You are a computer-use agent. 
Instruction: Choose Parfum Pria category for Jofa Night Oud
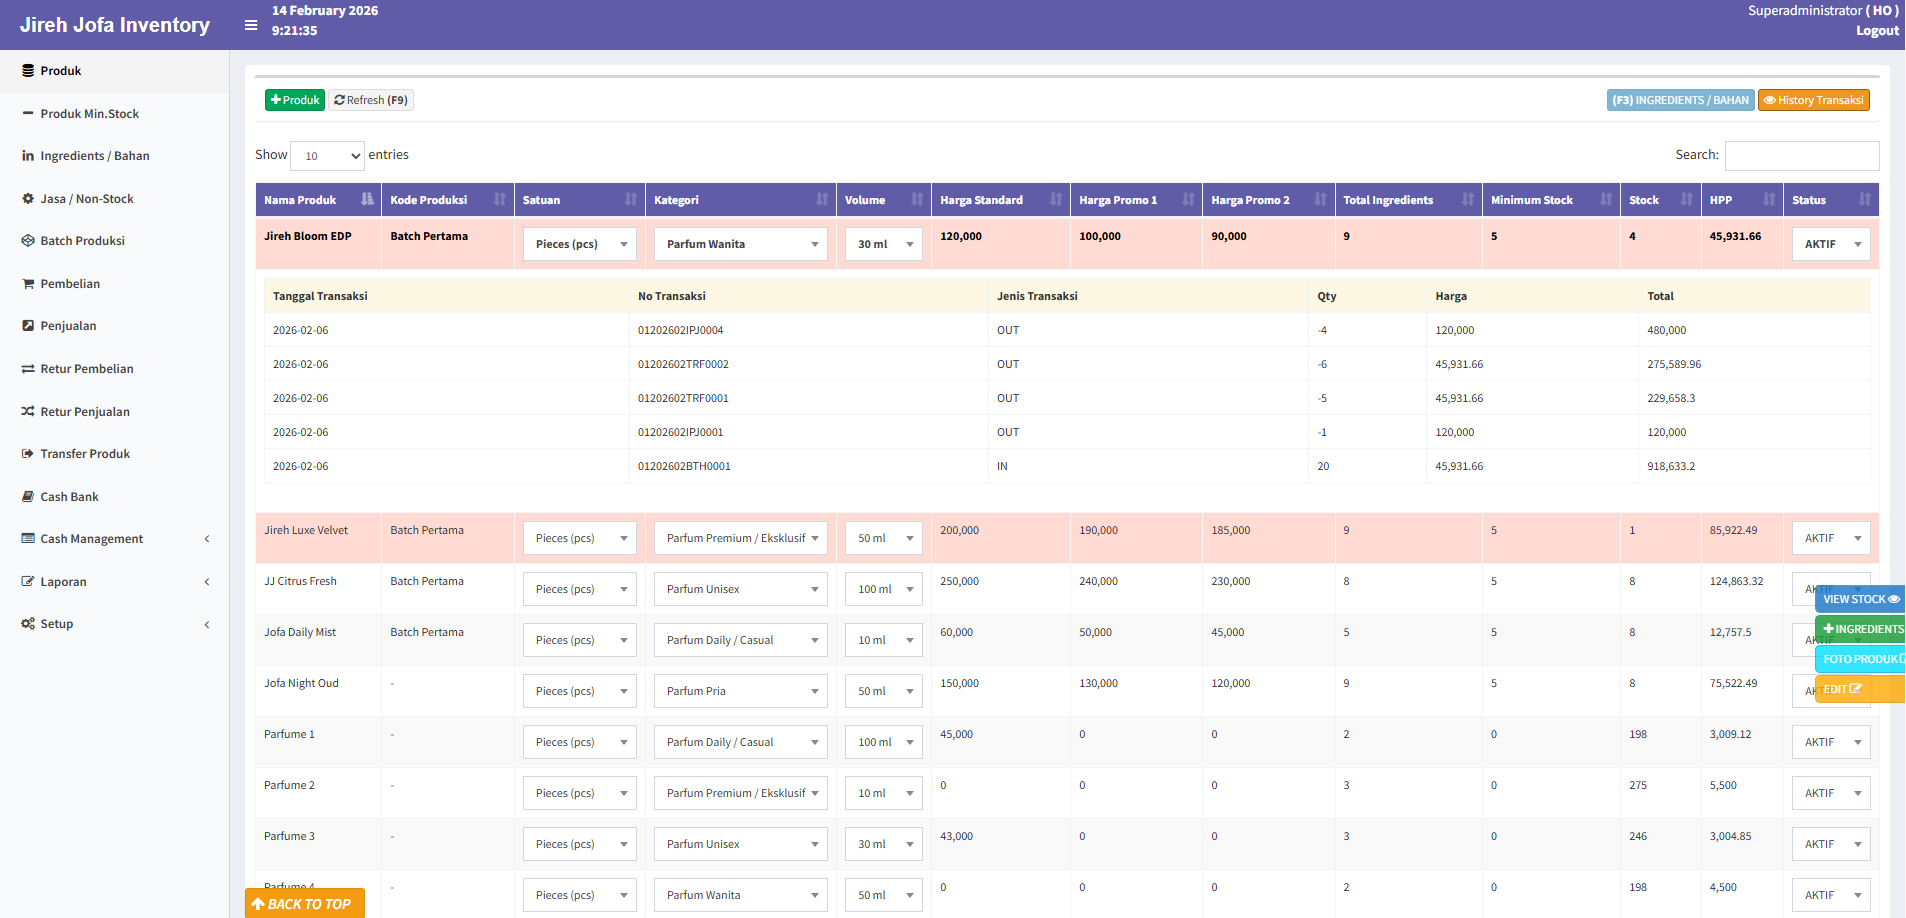tap(740, 690)
